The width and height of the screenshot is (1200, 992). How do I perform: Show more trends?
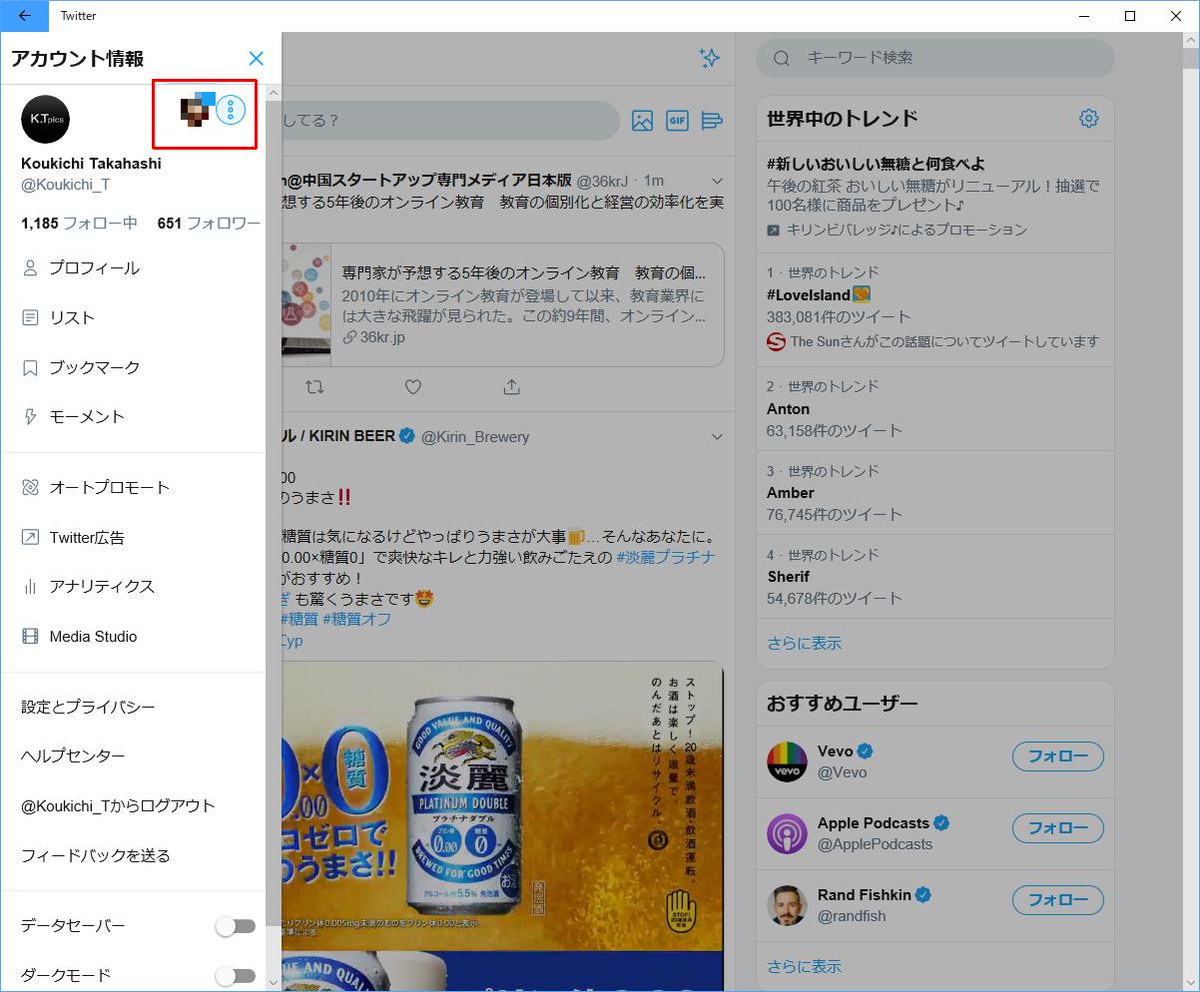tap(804, 643)
